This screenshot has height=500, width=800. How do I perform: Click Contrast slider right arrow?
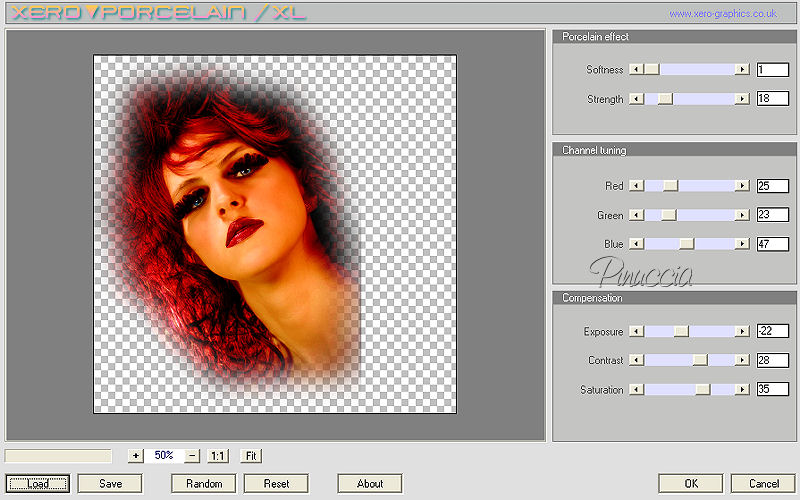pos(742,360)
